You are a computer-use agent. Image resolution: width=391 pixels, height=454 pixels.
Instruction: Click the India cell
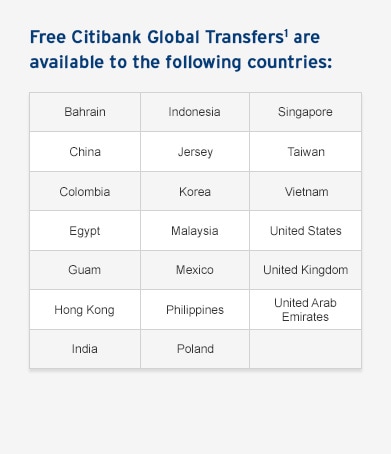[x=85, y=349]
